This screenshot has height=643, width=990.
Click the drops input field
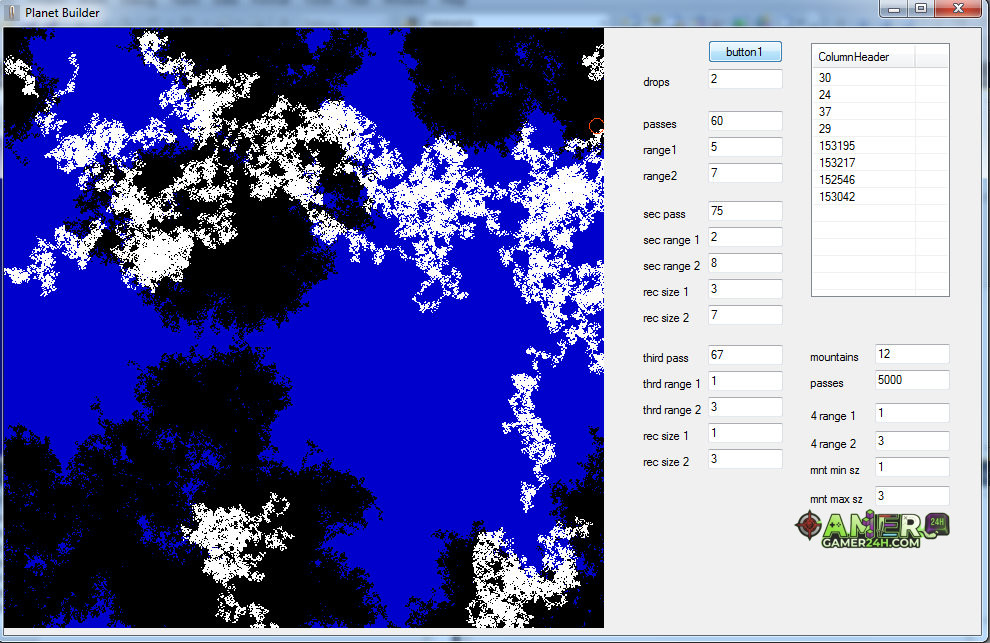tap(745, 79)
